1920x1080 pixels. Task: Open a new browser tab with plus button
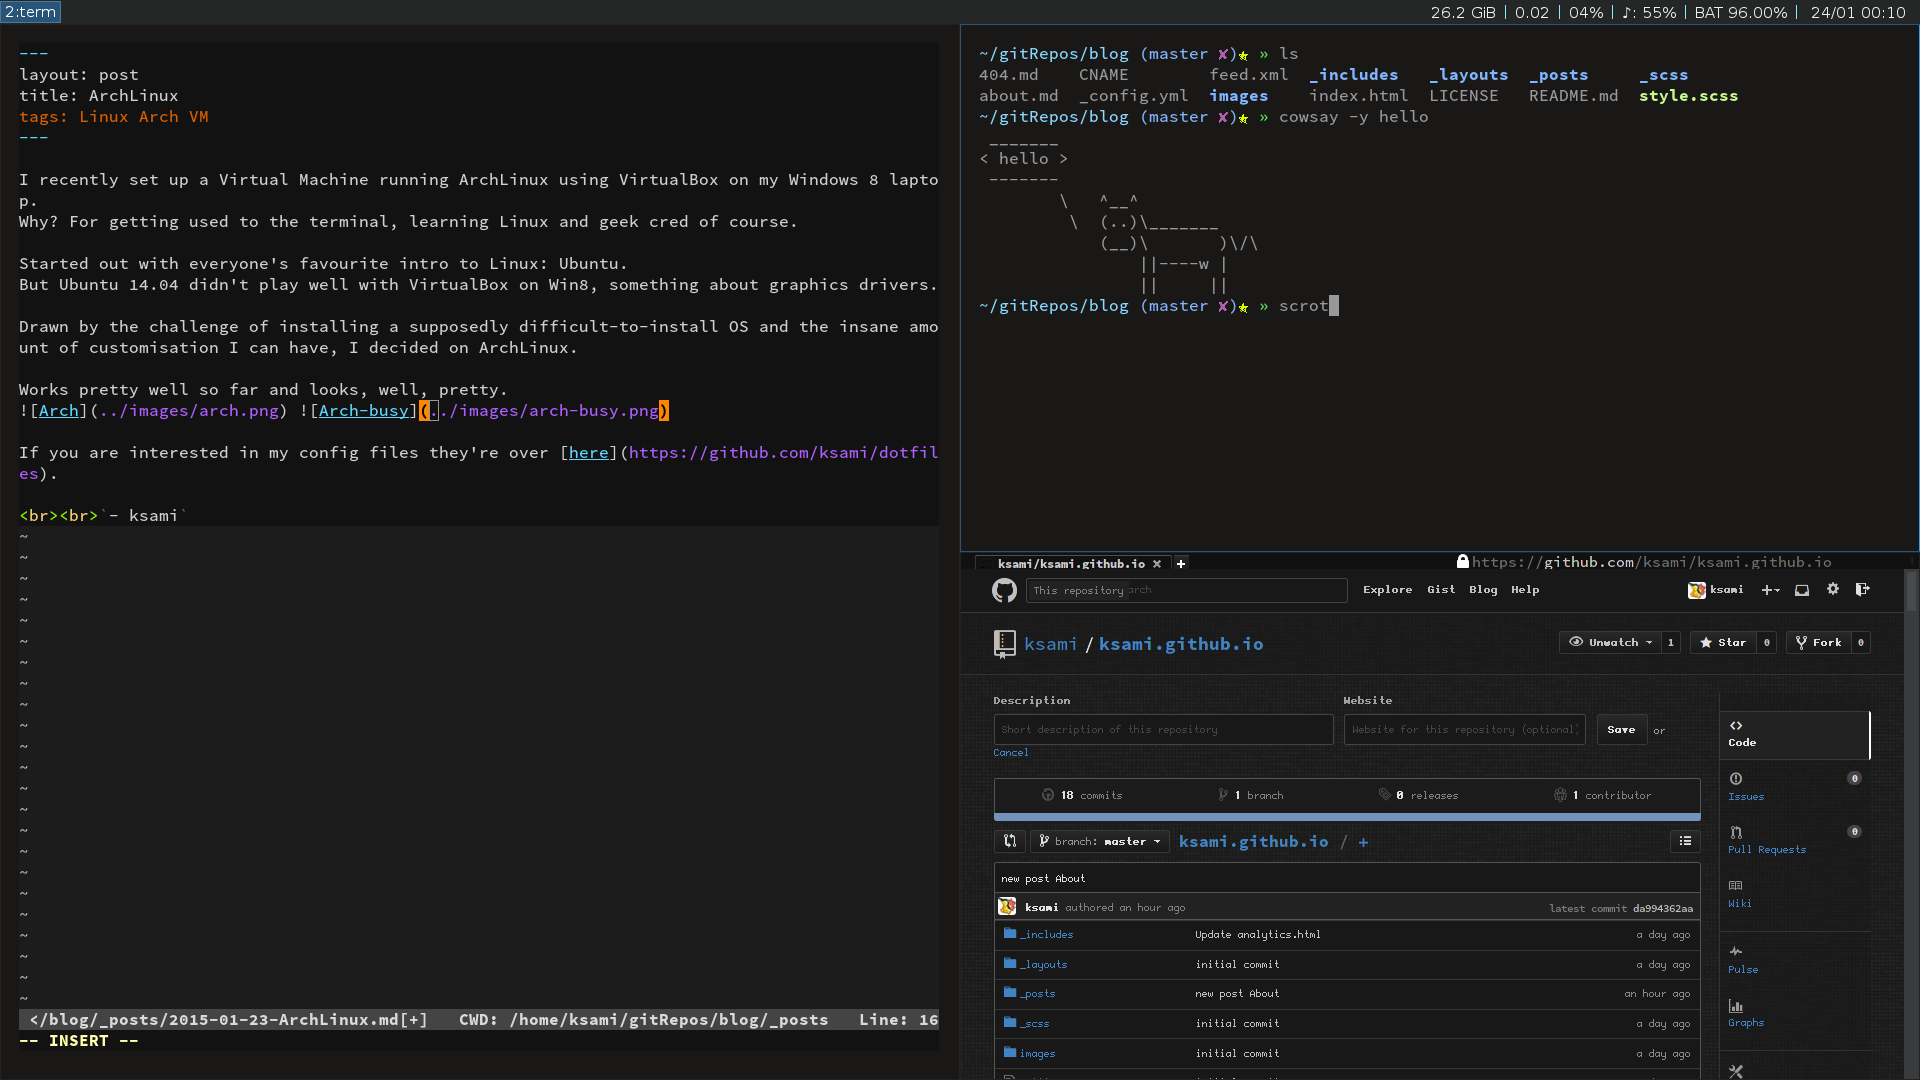pos(1181,564)
